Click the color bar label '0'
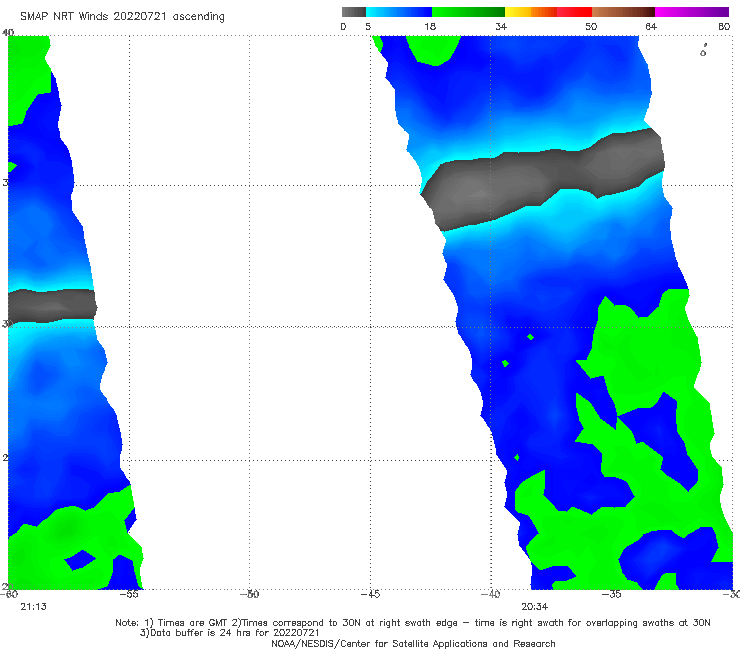The image size is (740, 650). [x=344, y=27]
